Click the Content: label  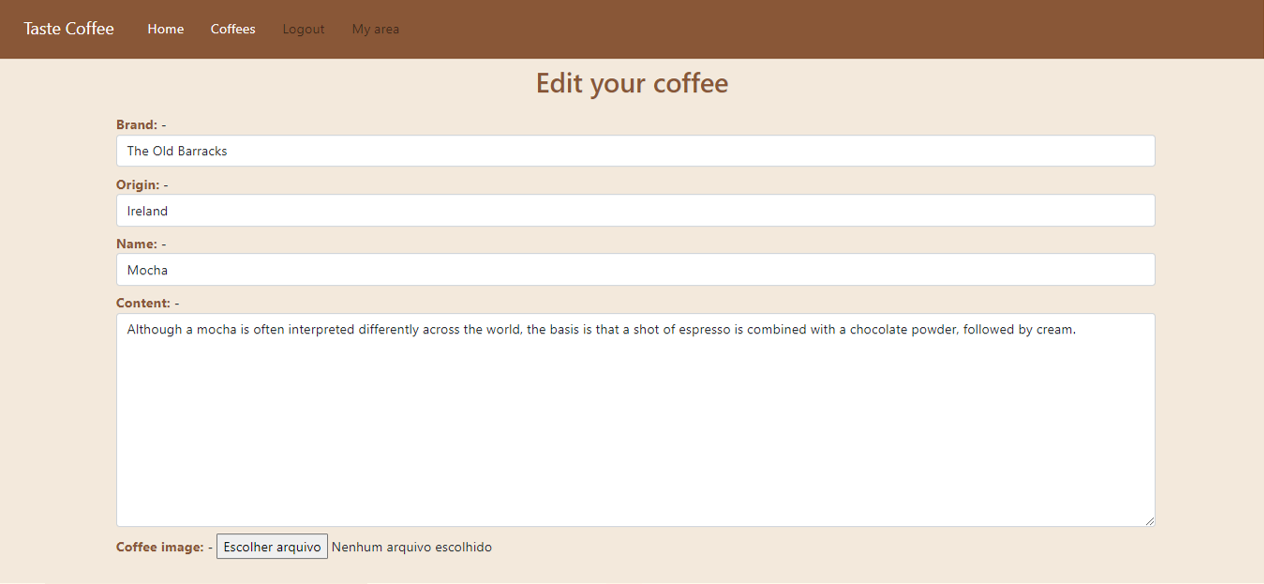[x=143, y=303]
